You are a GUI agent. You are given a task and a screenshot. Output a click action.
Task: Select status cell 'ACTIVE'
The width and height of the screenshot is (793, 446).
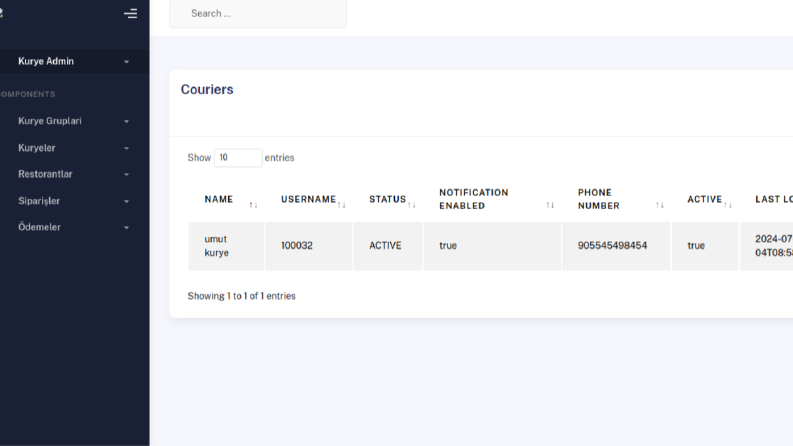click(x=388, y=246)
